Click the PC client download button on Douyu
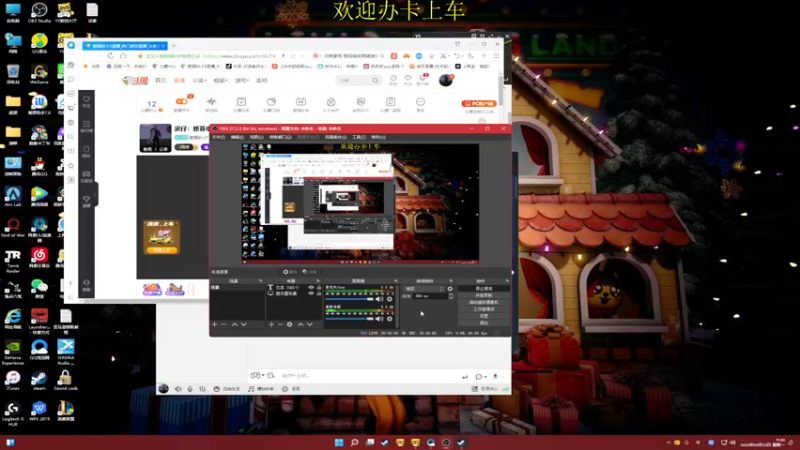The height and width of the screenshot is (450, 800). point(479,104)
